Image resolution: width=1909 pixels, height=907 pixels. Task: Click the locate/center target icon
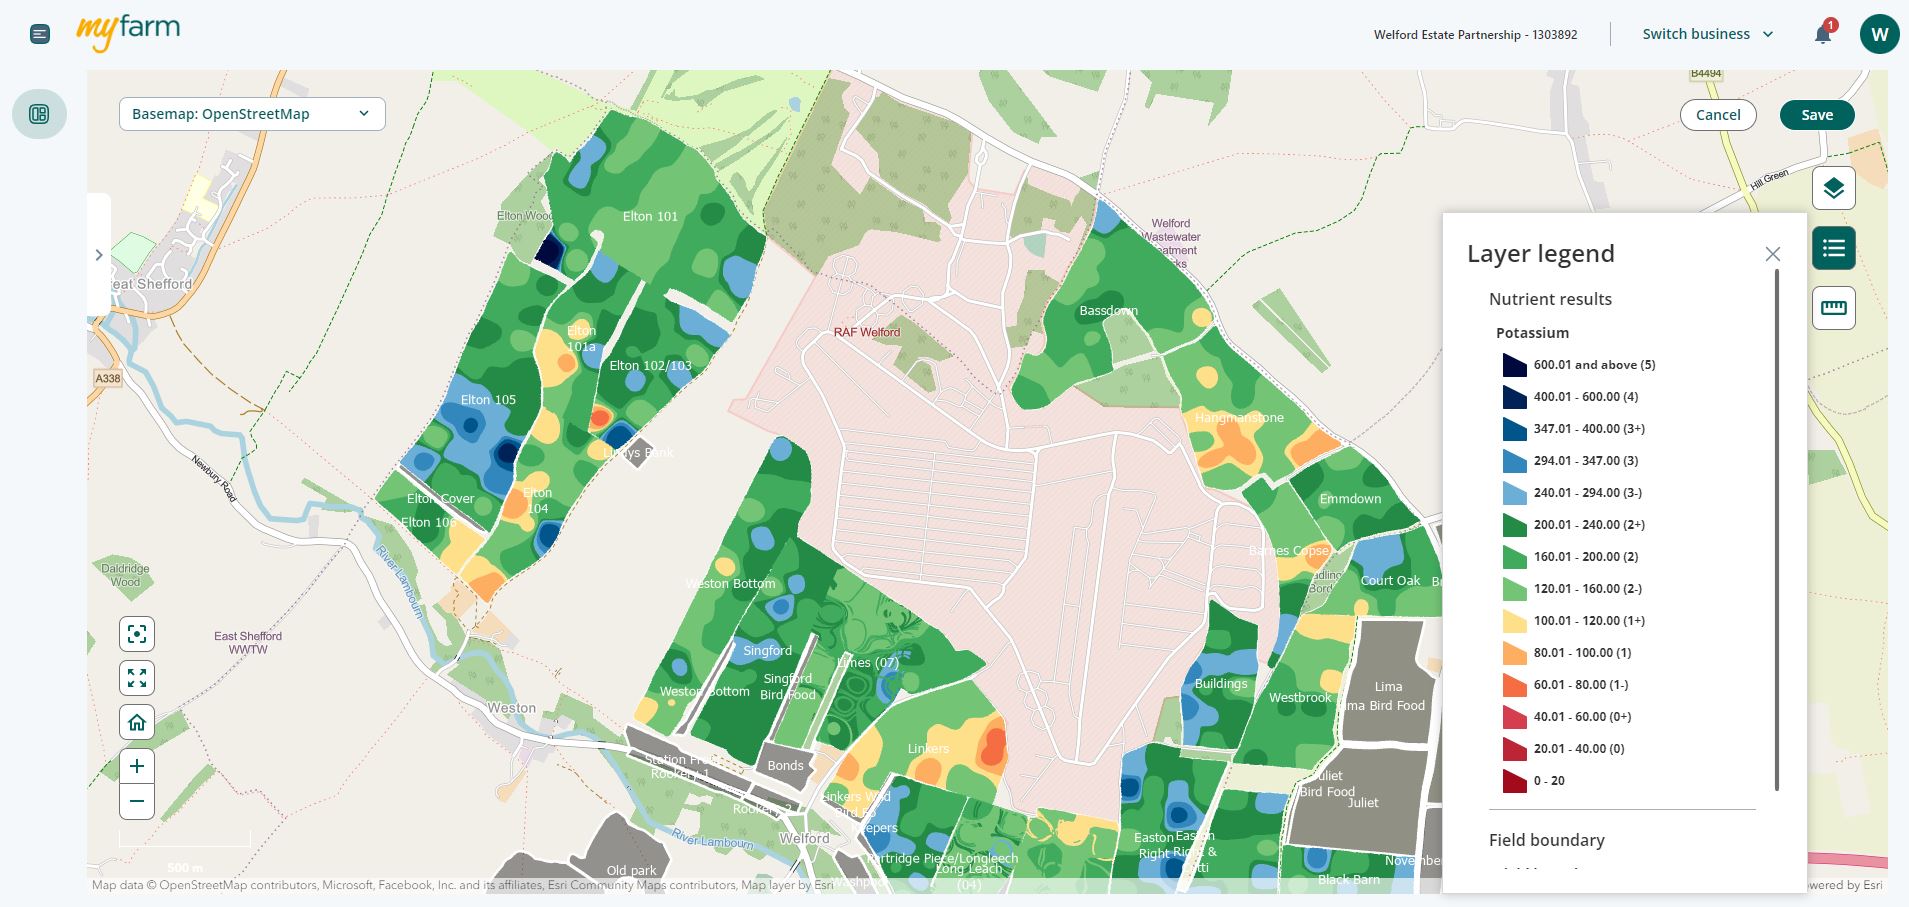point(137,634)
